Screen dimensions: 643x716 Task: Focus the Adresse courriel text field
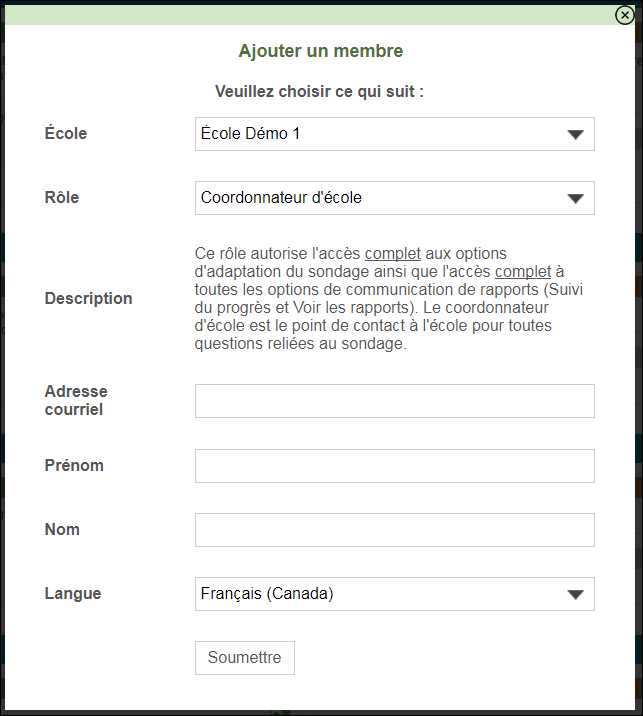click(394, 401)
